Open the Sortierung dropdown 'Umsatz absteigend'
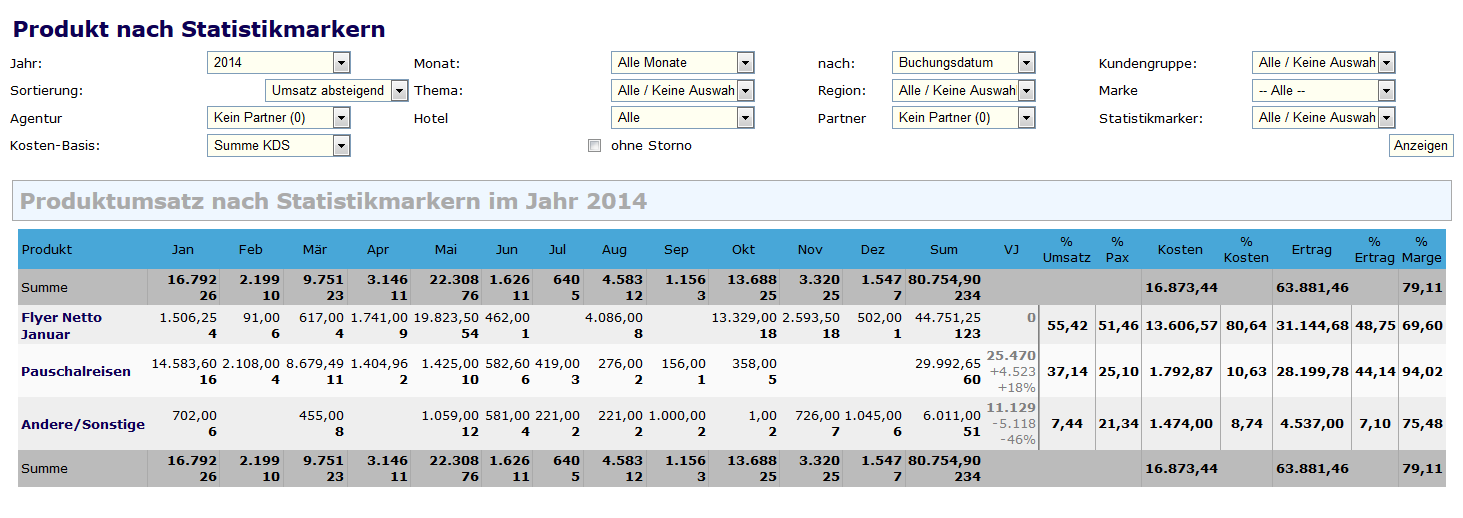 337,91
